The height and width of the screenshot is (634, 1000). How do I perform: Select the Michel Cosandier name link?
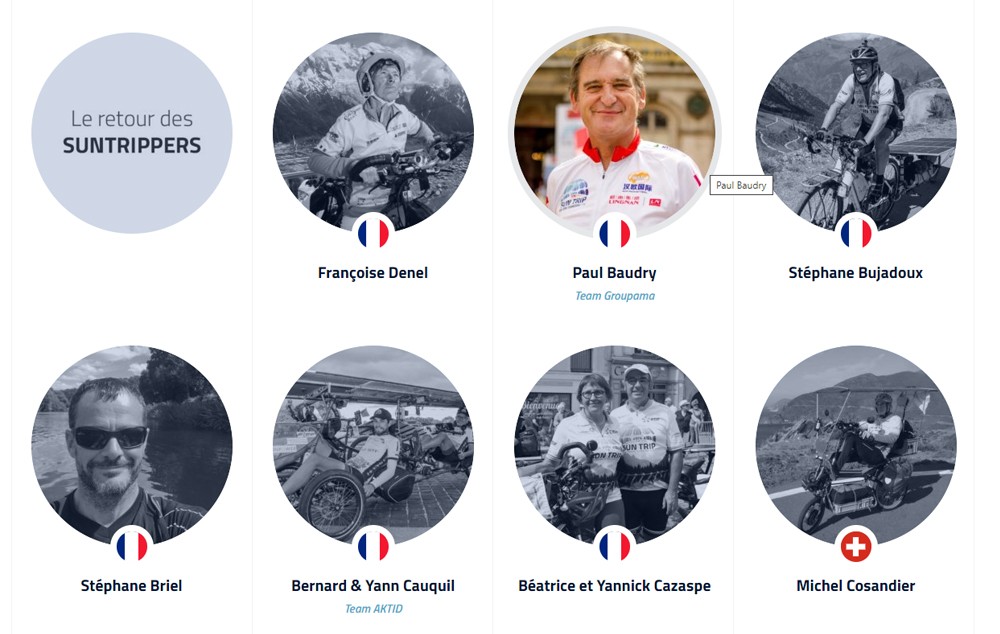[x=856, y=586]
